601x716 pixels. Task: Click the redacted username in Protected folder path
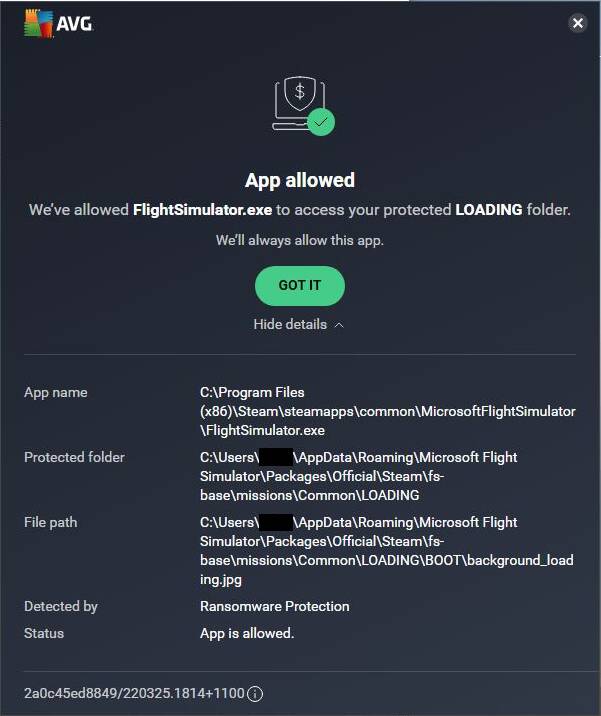(x=276, y=457)
